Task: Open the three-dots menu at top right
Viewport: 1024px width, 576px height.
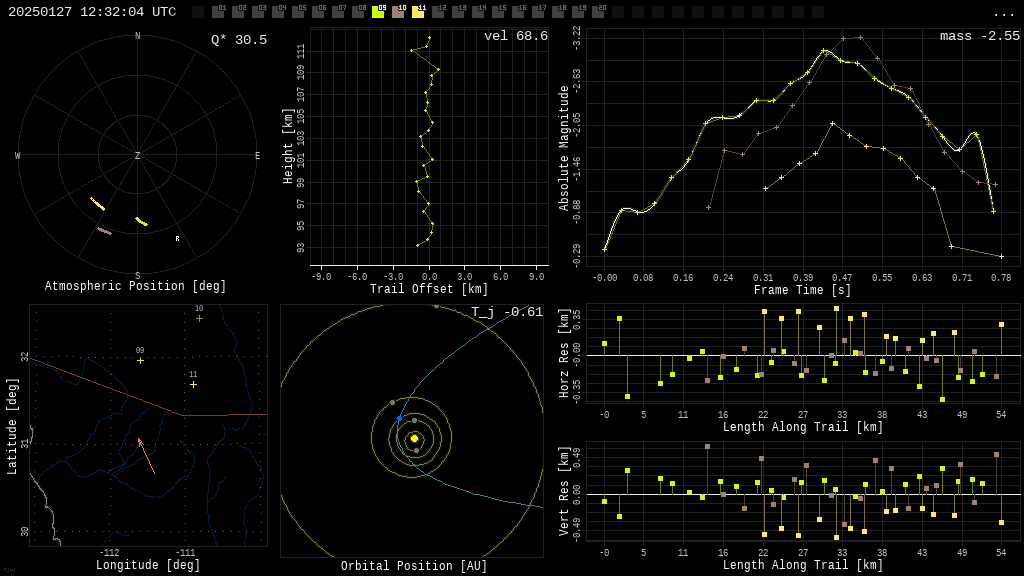Action: tap(1003, 13)
